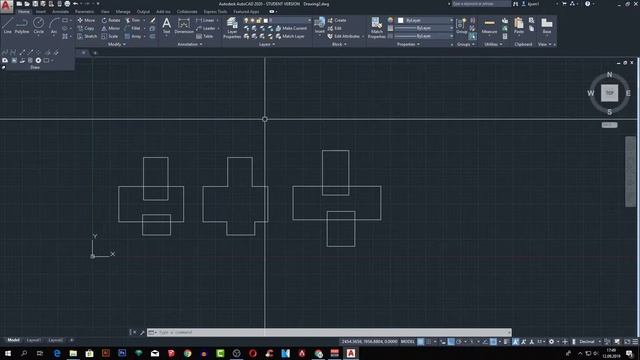Viewport: 640px width, 360px height.
Task: Toggle polar tracking in status bar
Action: pyautogui.click(x=459, y=342)
